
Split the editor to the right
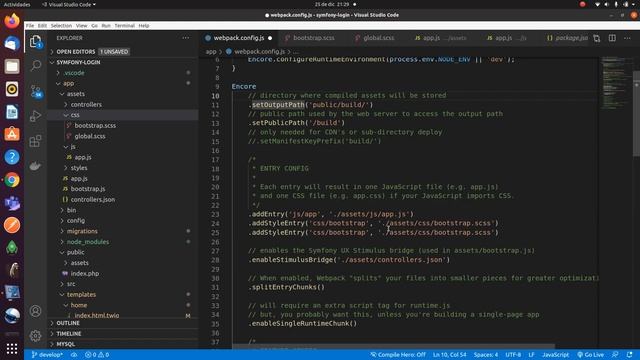pos(612,38)
